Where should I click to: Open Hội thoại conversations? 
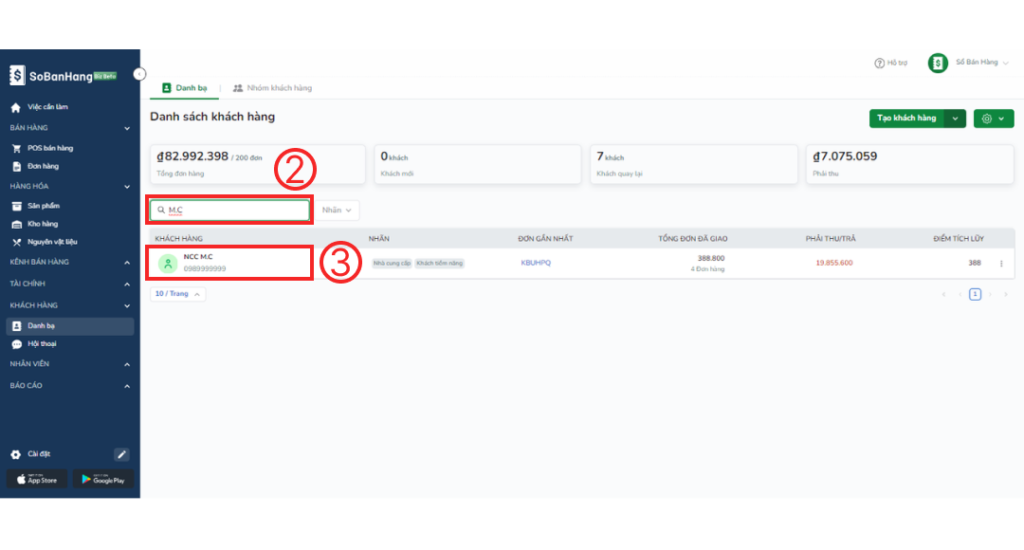tap(42, 344)
